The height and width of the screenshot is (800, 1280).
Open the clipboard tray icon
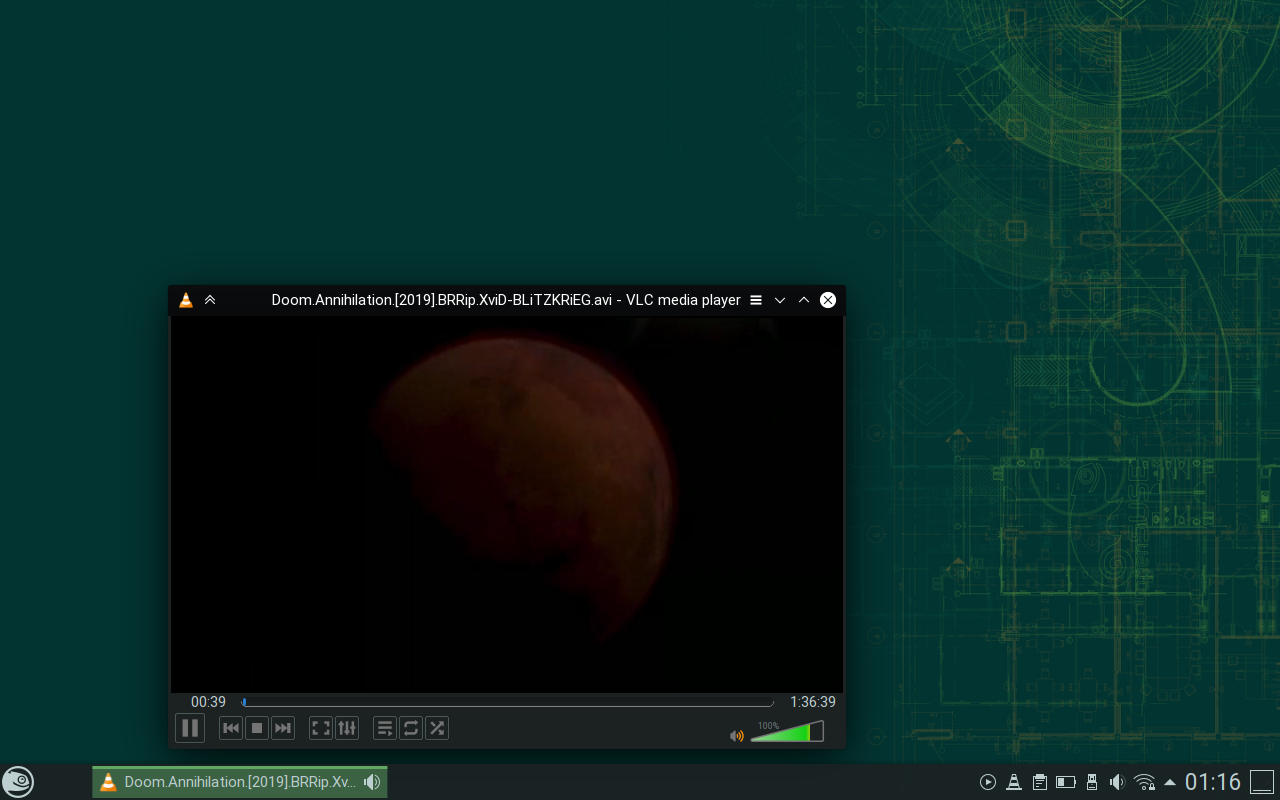tap(1040, 782)
